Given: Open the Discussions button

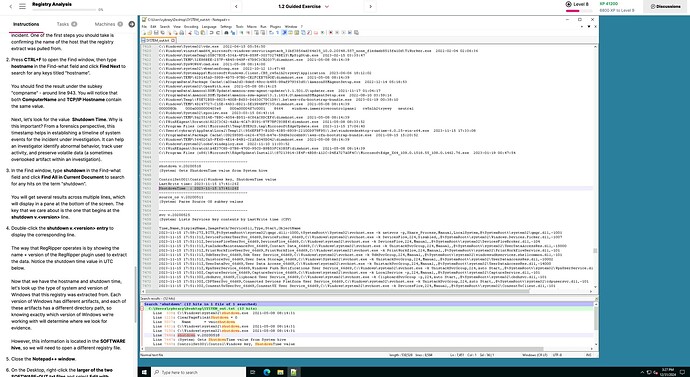Looking at the screenshot, I should [665, 7].
